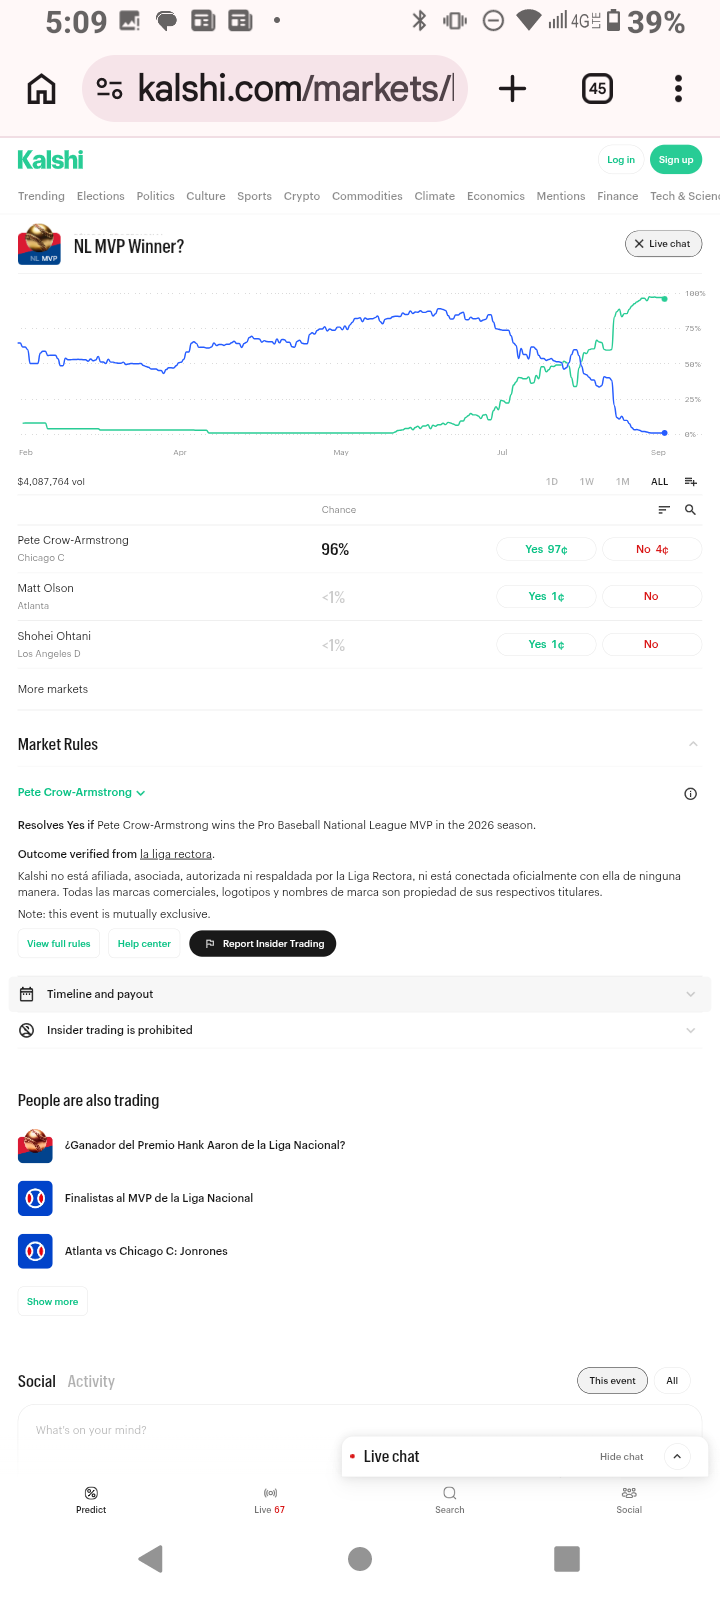
Task: Open the Sports category tab
Action: tap(254, 196)
